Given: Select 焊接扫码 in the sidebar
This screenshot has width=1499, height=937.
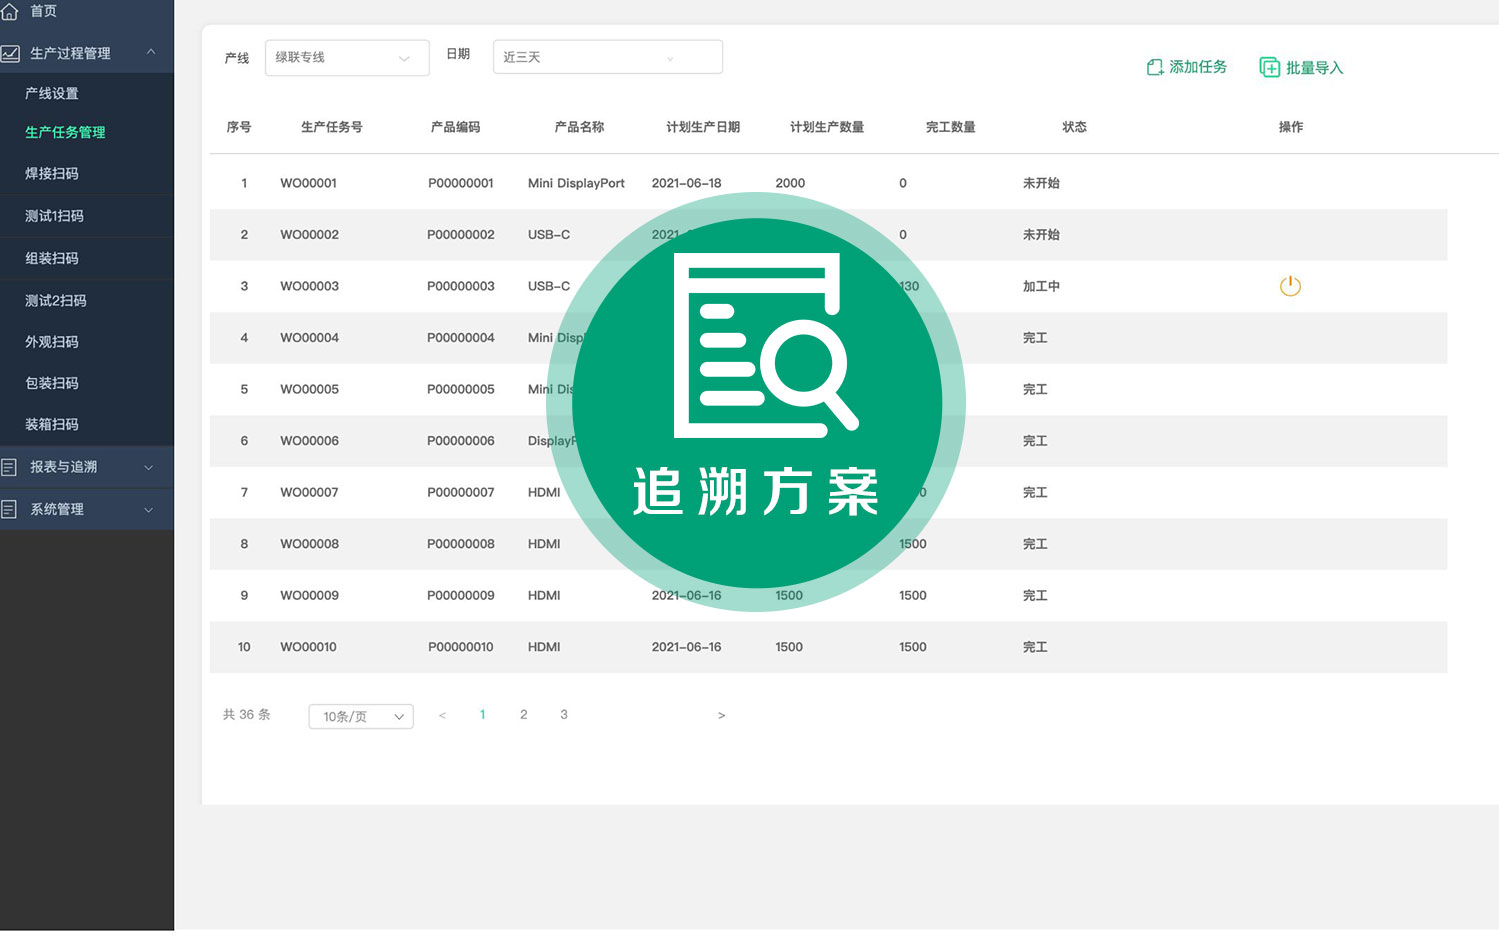Looking at the screenshot, I should tap(52, 173).
